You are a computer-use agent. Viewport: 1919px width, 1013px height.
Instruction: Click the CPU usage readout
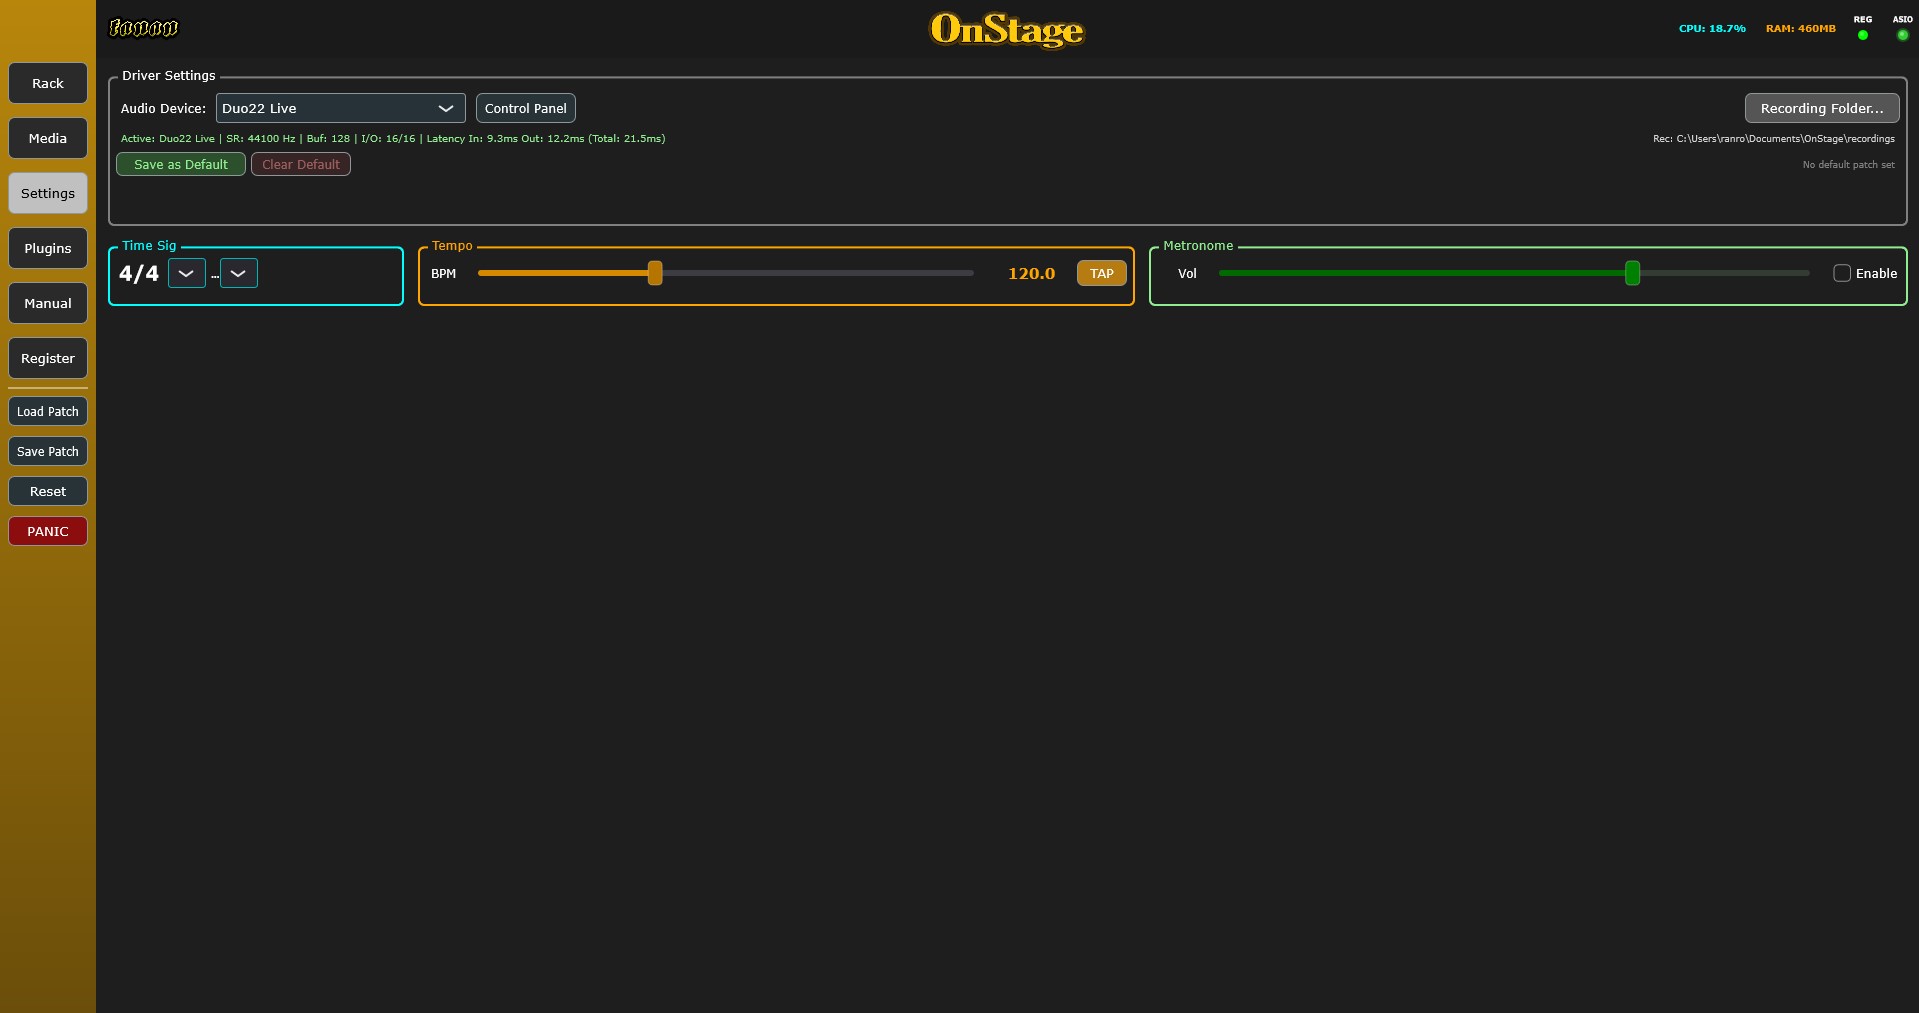(1712, 28)
